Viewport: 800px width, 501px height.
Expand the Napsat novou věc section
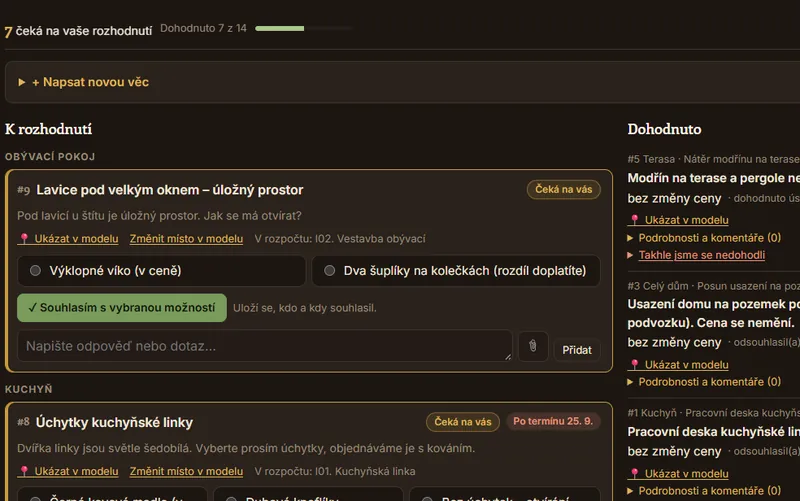84,82
